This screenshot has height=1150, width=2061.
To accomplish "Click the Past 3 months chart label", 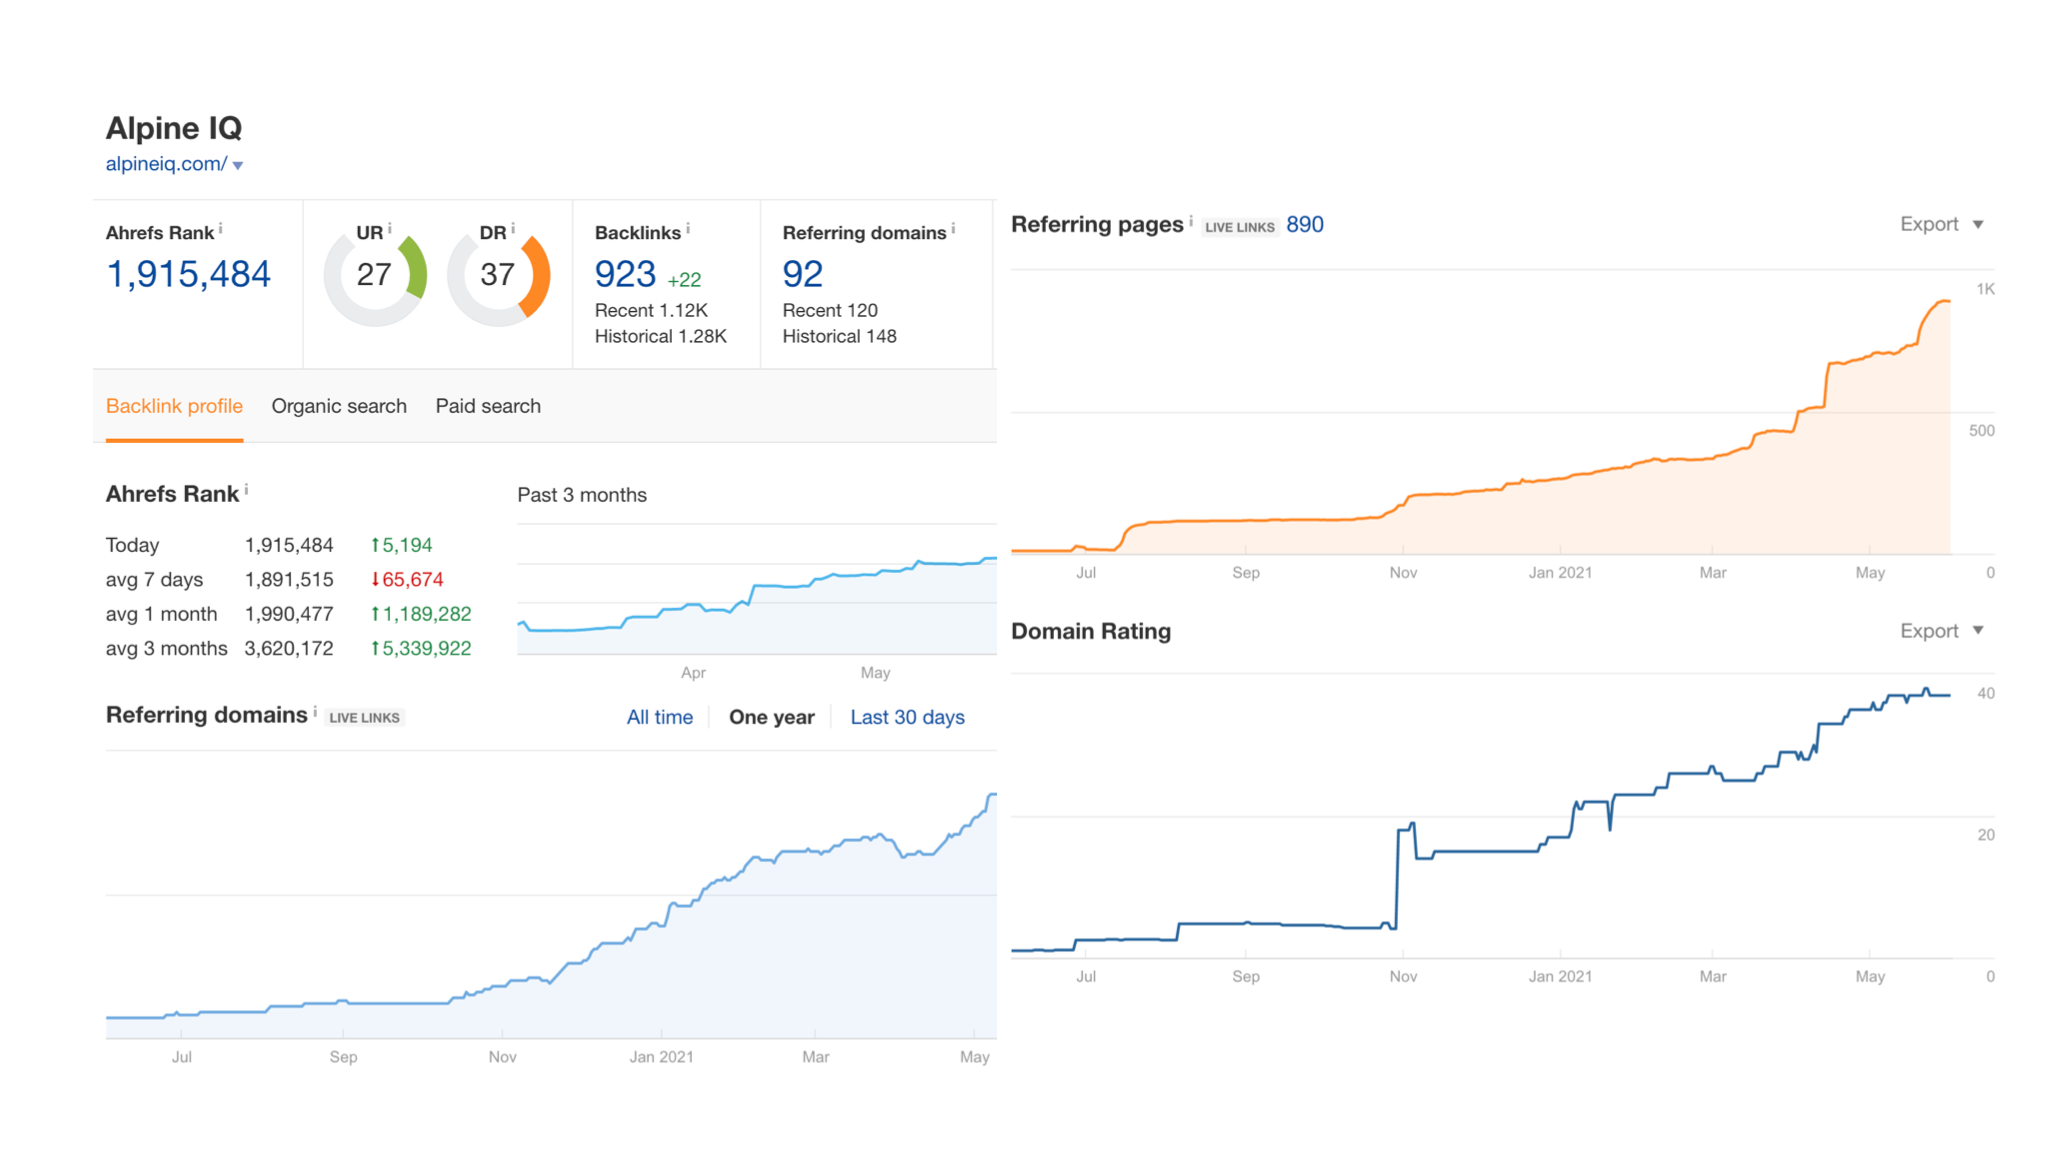I will 582,495.
